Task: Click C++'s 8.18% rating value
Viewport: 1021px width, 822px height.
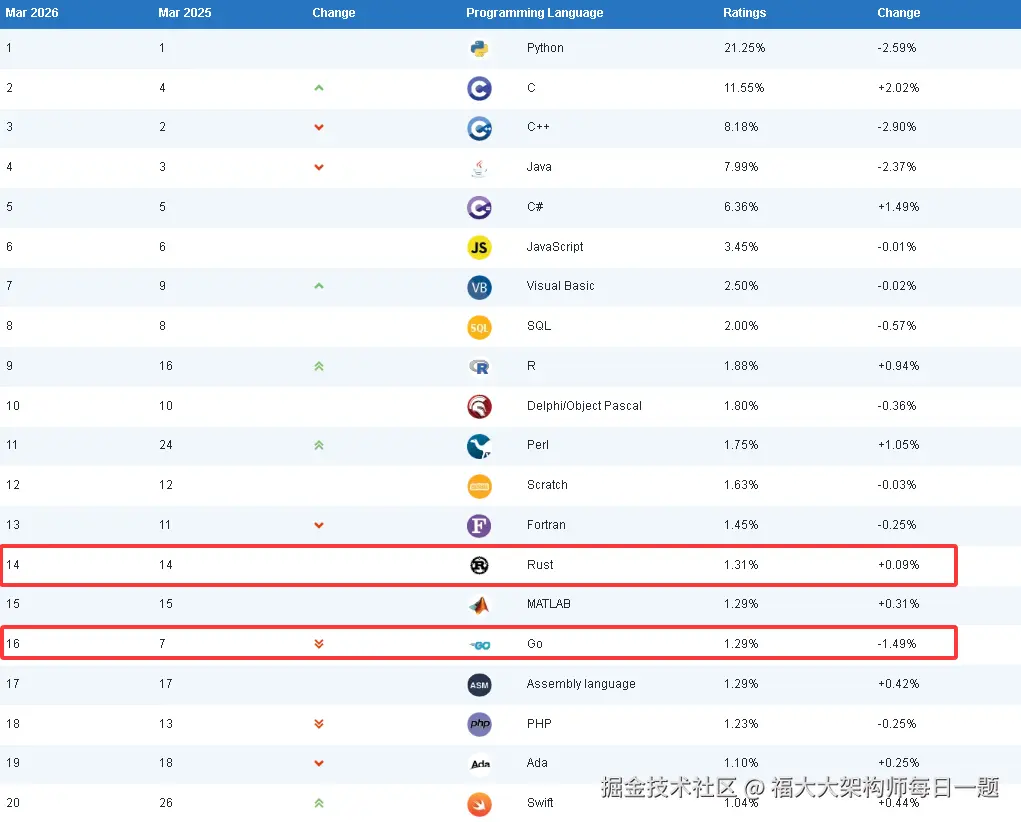Action: click(741, 127)
